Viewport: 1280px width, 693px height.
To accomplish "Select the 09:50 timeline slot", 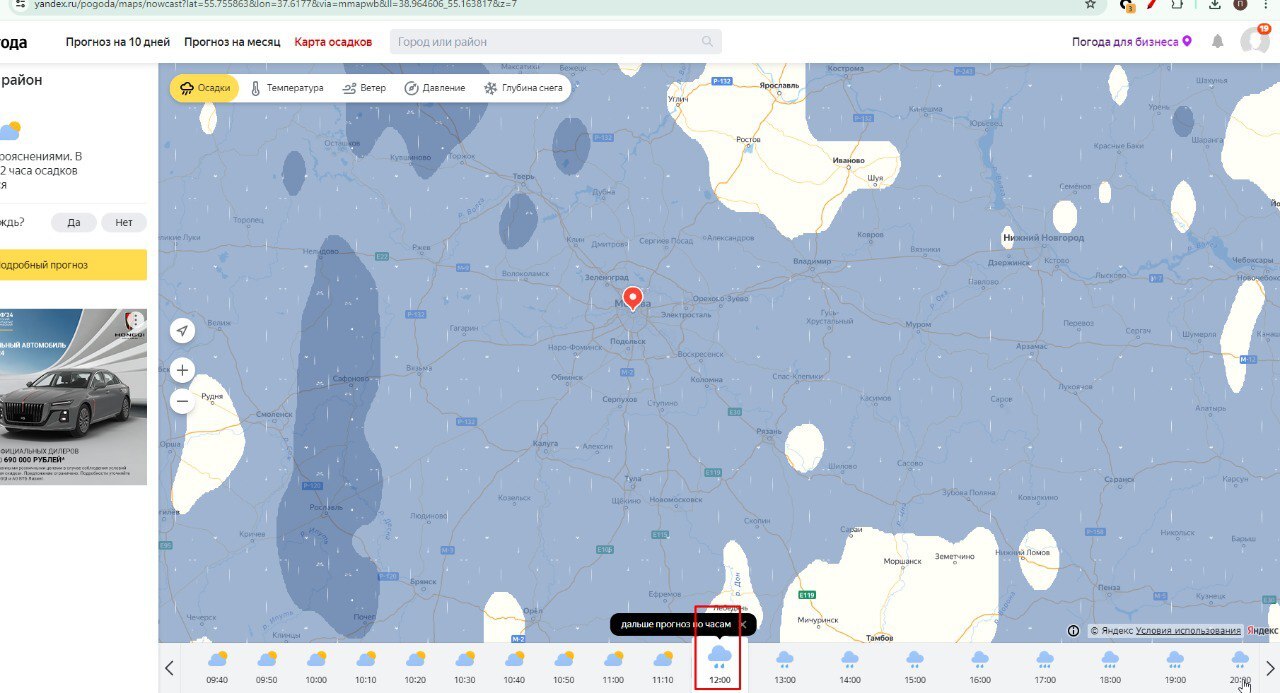I will pyautogui.click(x=266, y=667).
